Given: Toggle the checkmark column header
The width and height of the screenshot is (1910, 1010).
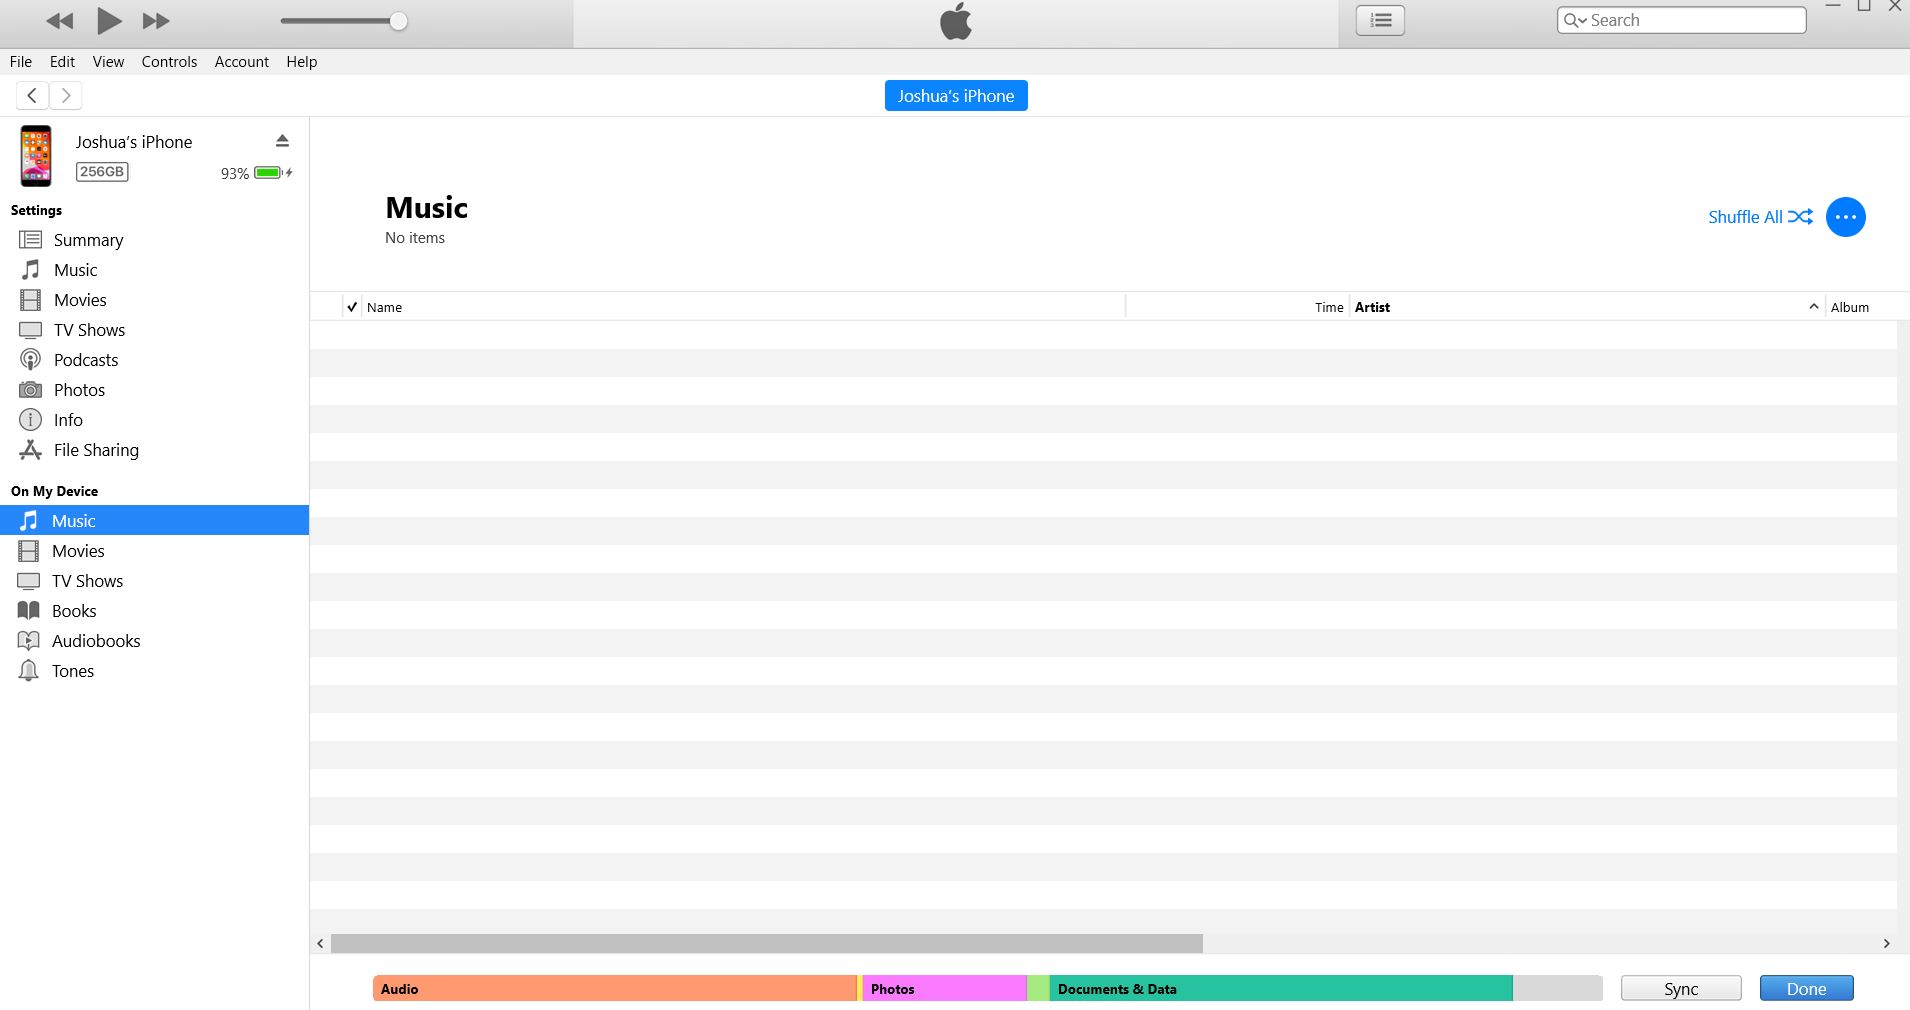Looking at the screenshot, I should coord(352,307).
